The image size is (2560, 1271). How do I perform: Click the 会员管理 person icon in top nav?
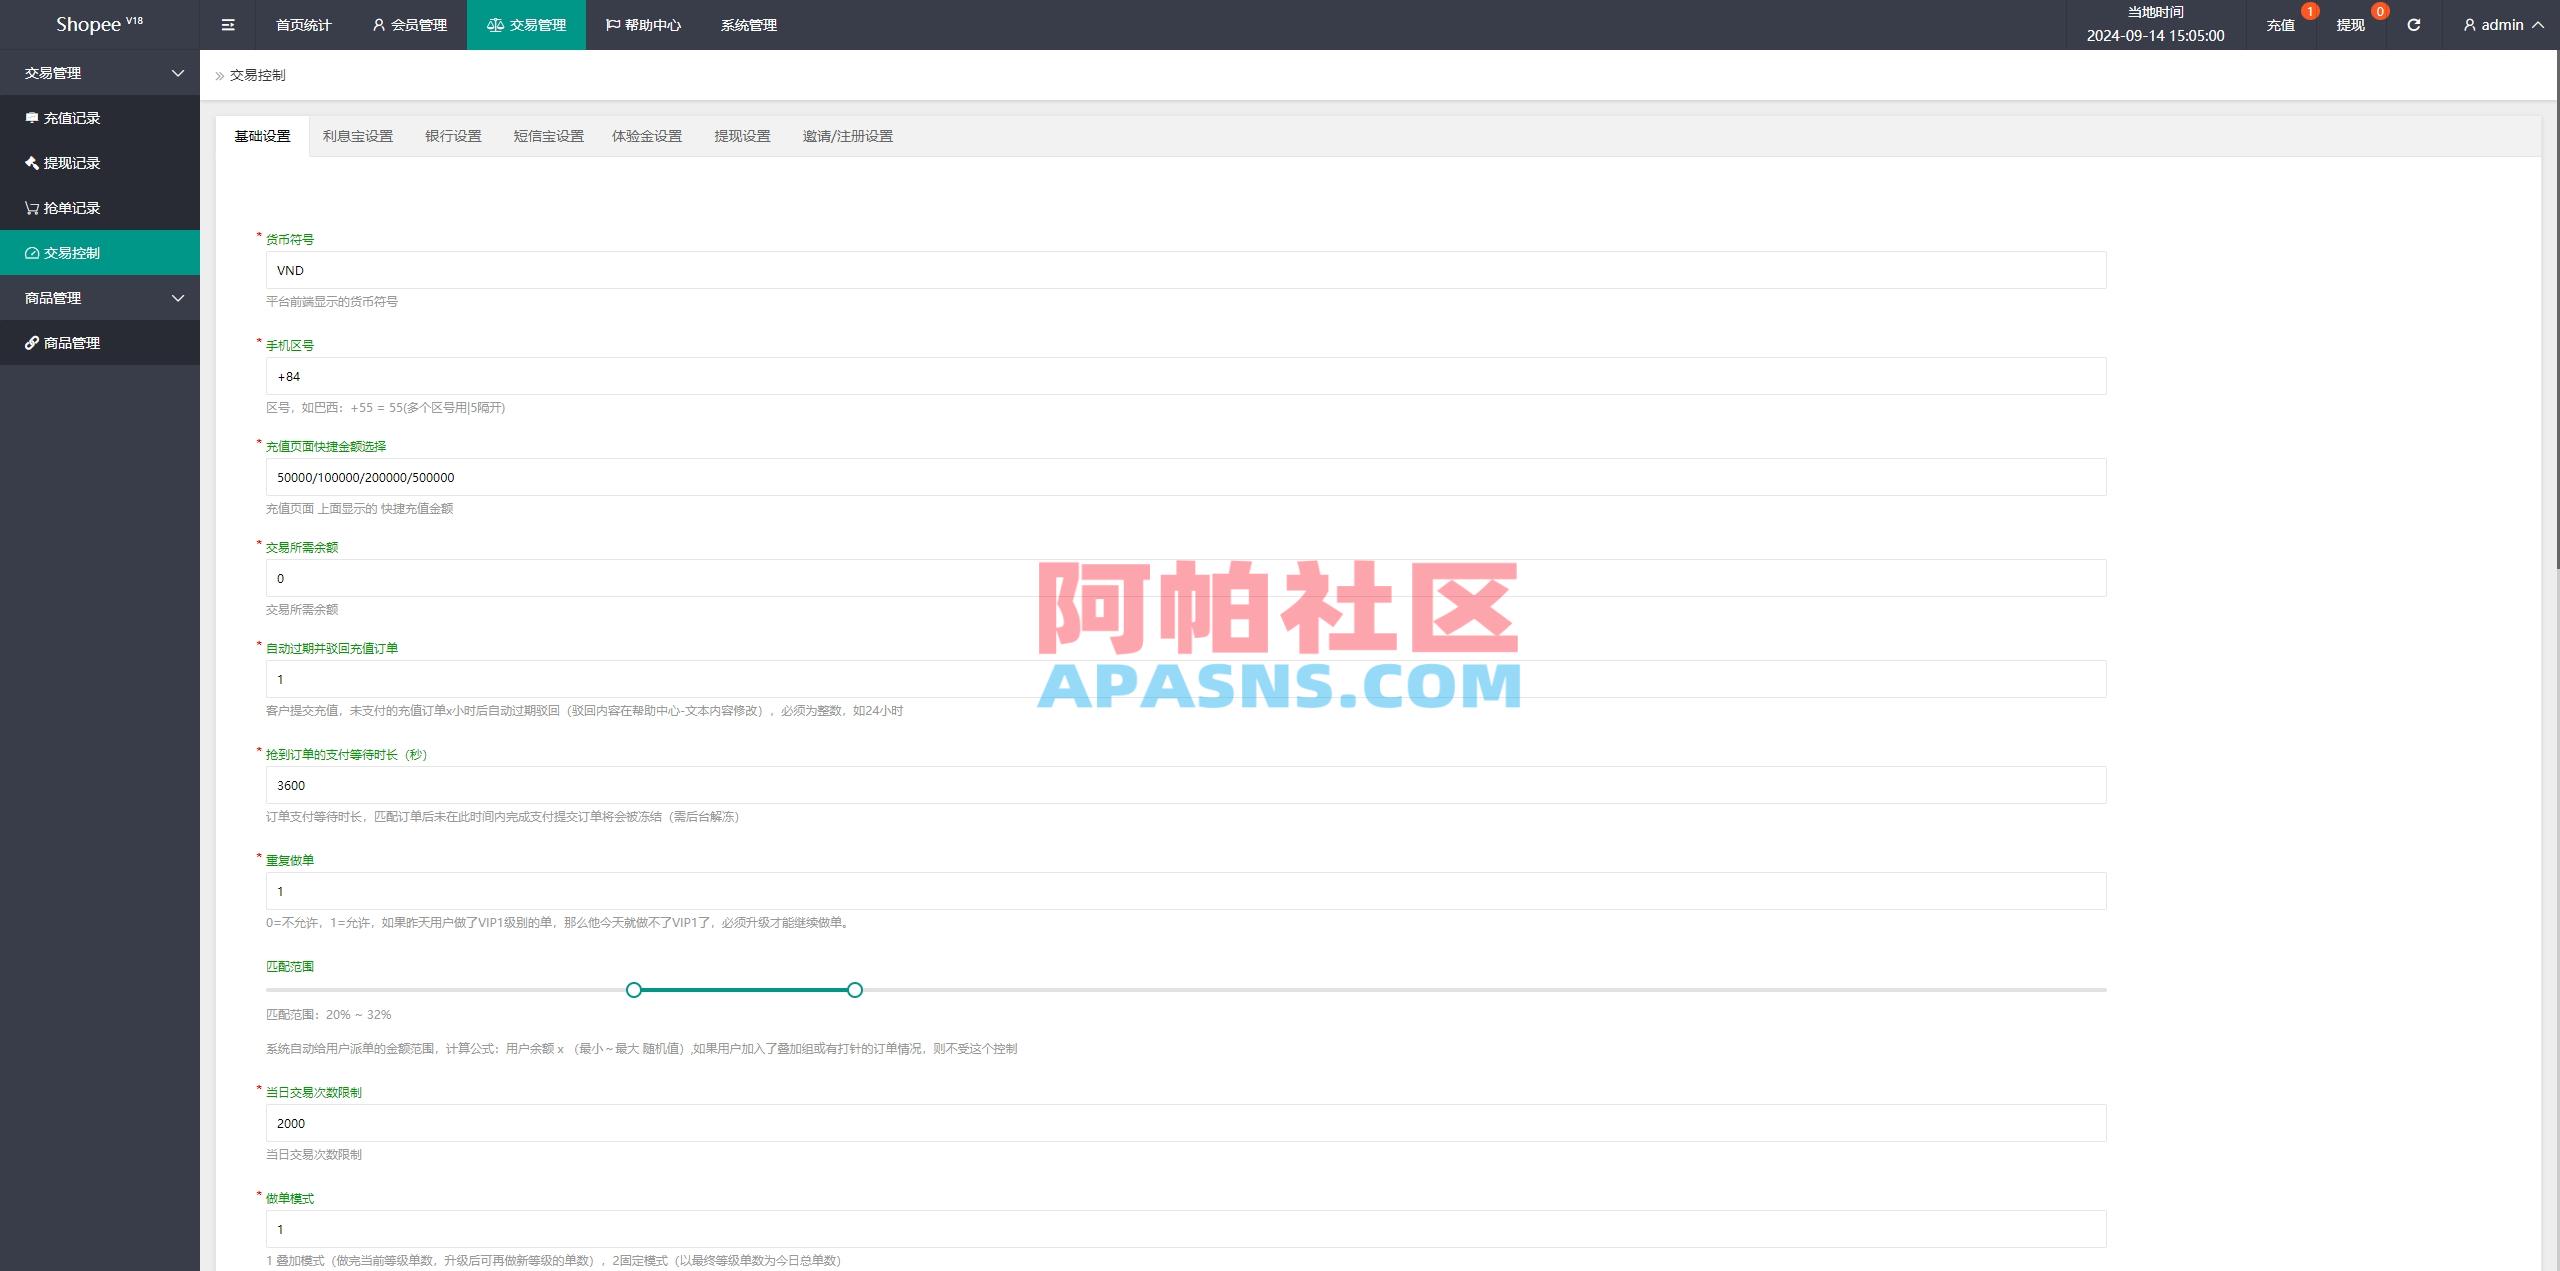point(377,24)
